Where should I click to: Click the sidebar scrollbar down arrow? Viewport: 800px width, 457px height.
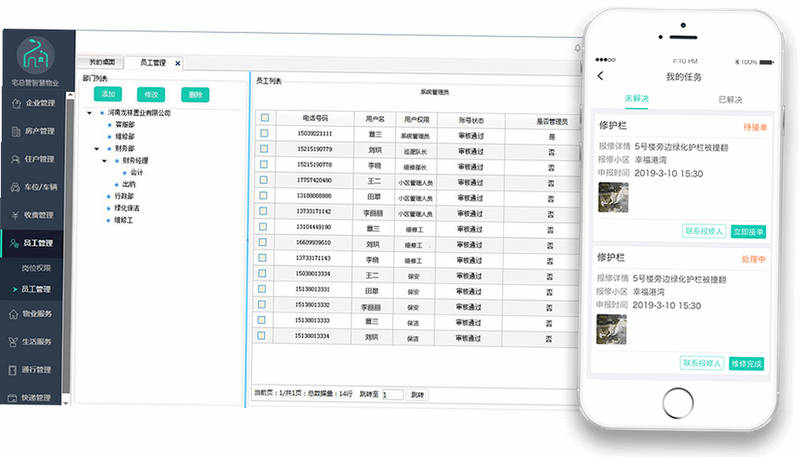click(x=65, y=403)
